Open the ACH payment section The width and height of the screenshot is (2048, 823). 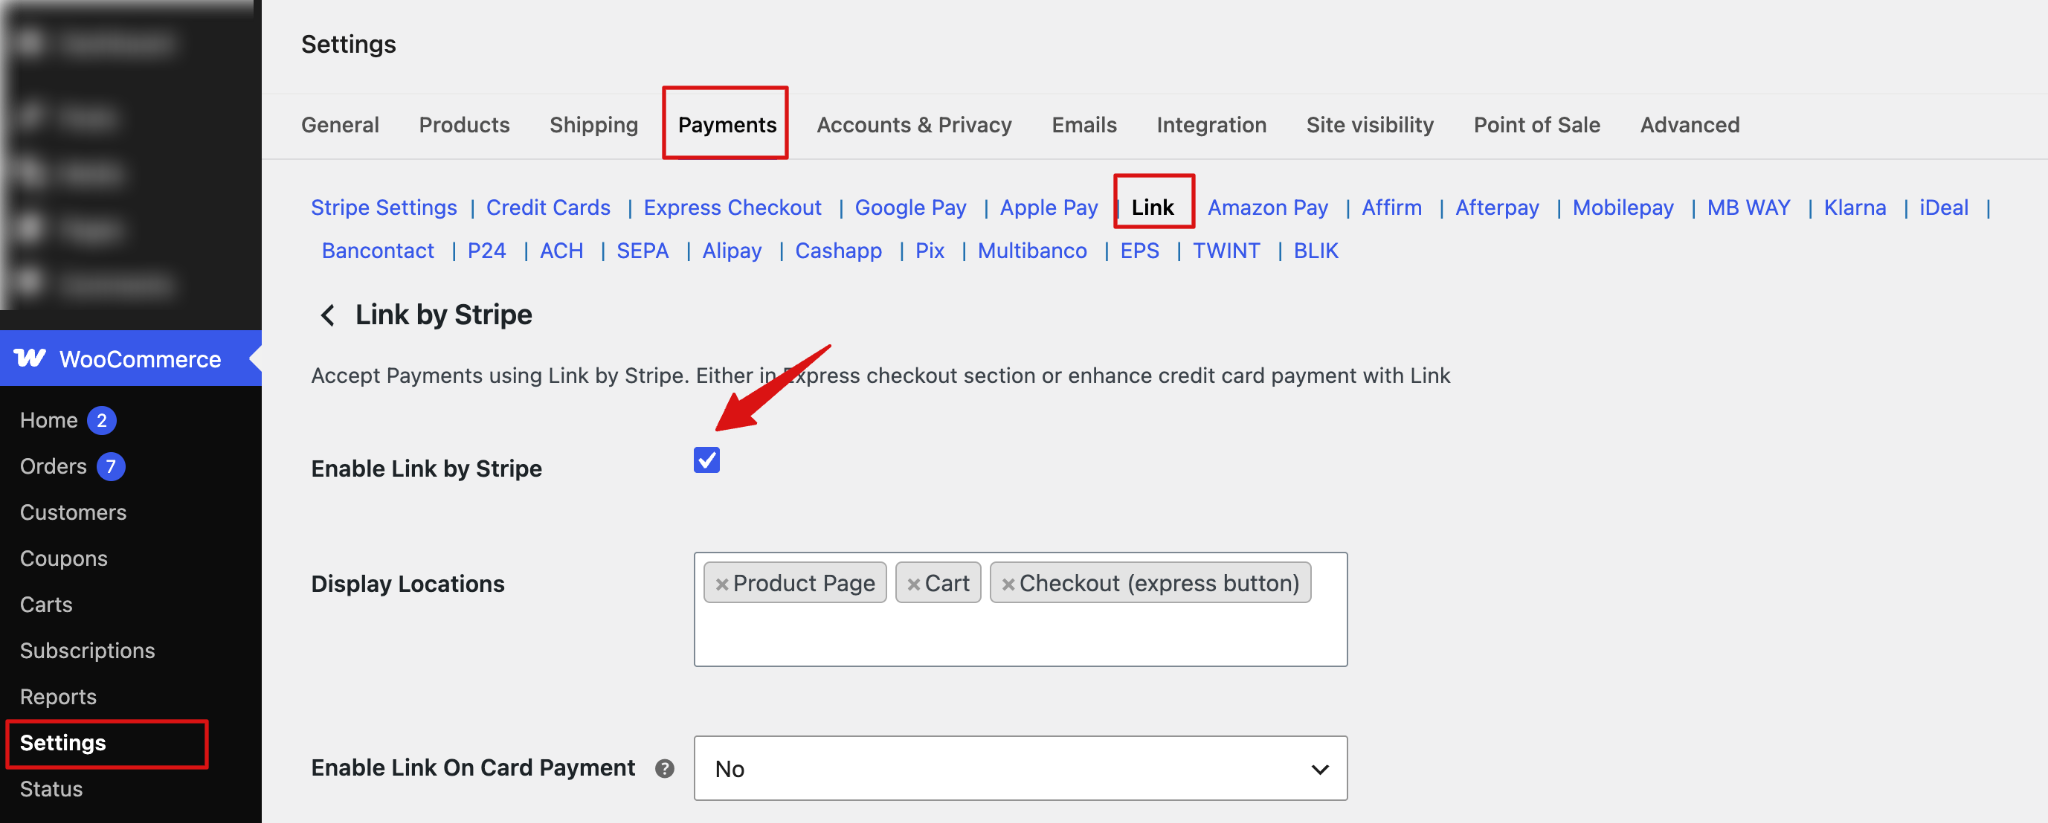[561, 251]
